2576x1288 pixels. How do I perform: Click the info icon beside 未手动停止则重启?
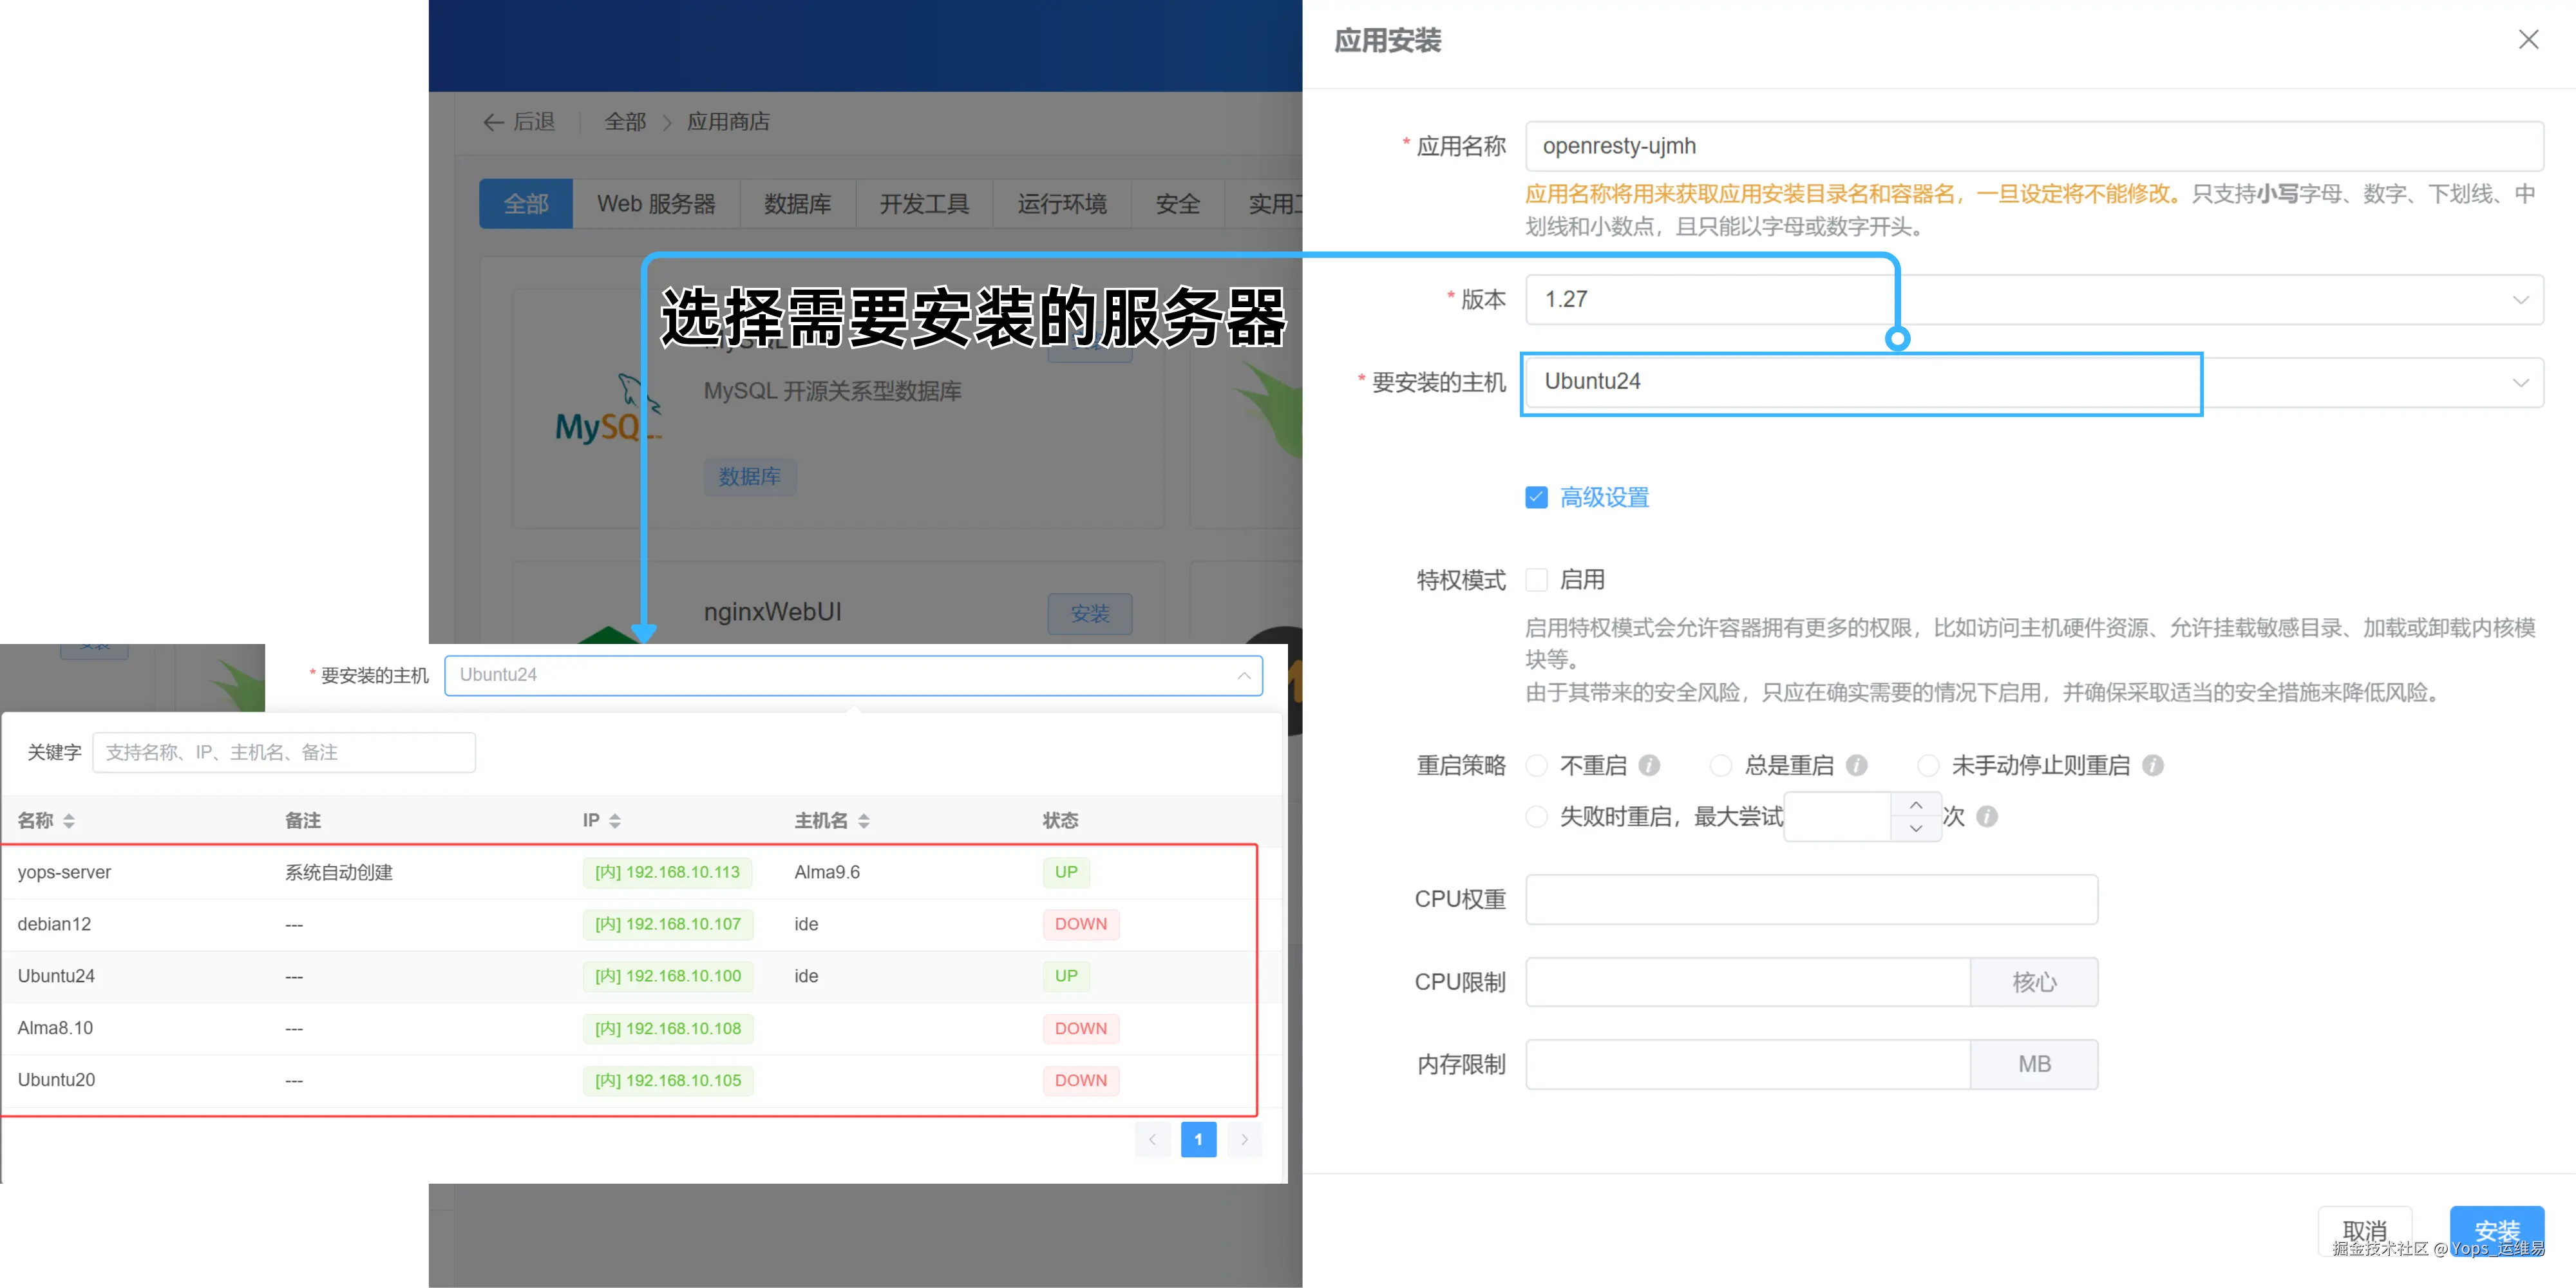pos(2156,765)
